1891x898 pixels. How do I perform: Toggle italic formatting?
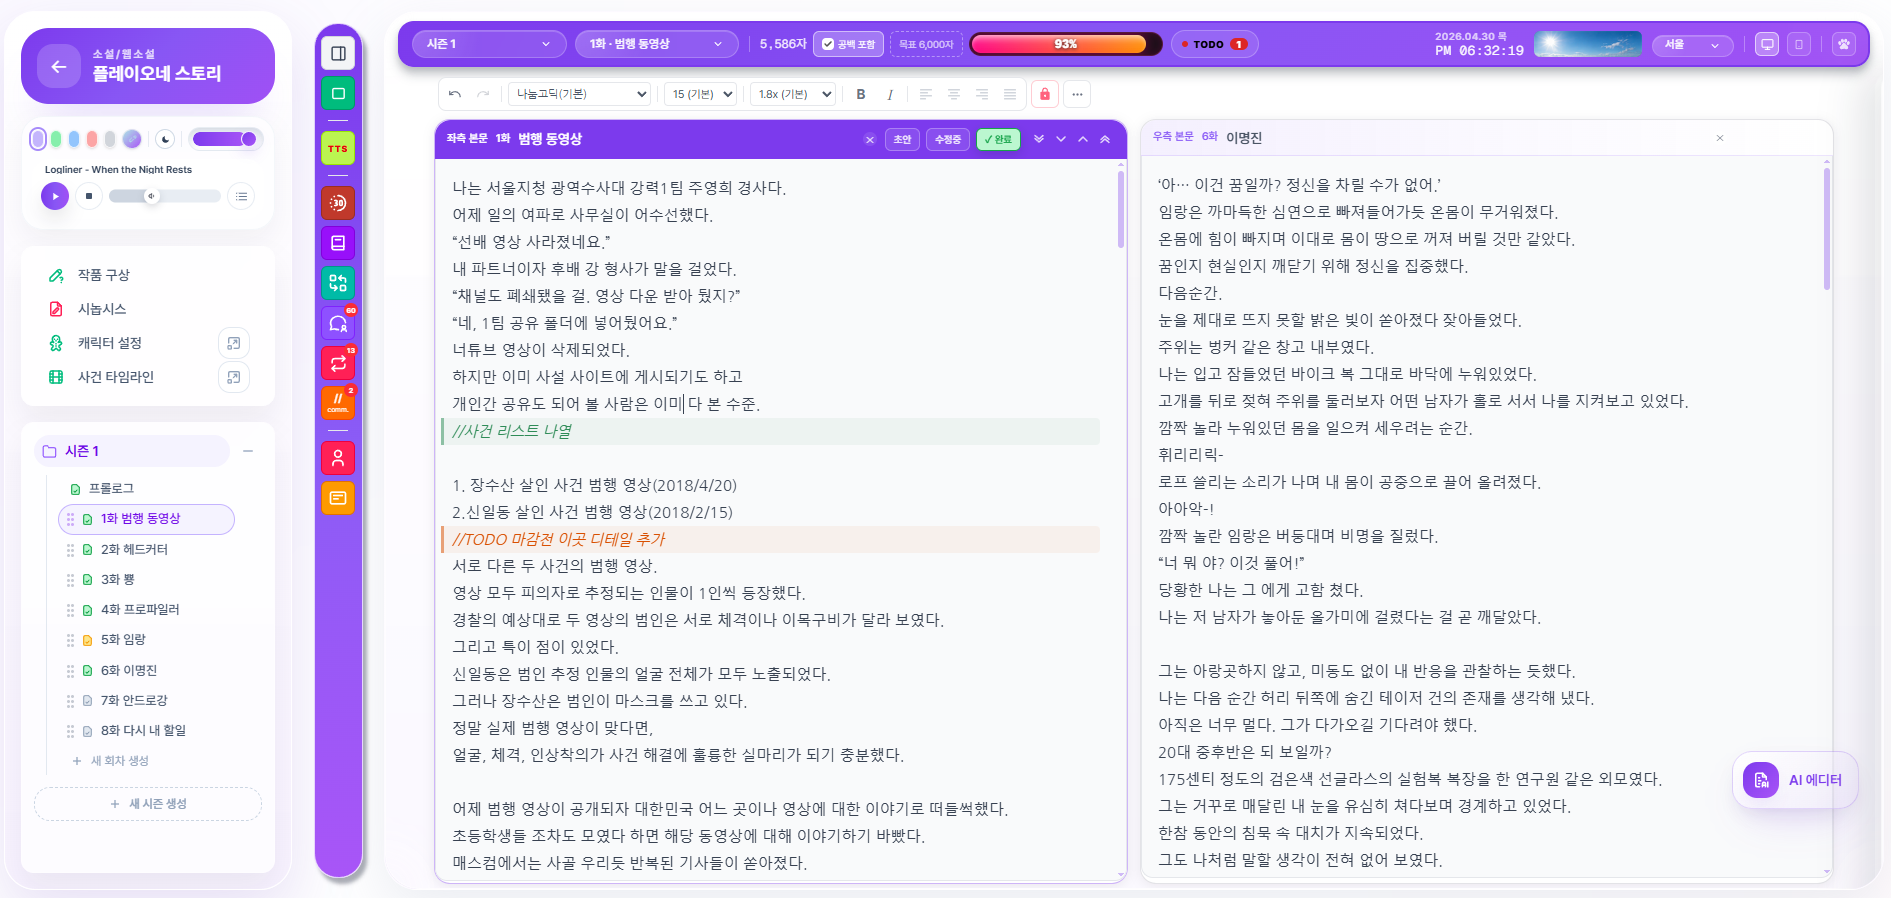click(x=890, y=94)
